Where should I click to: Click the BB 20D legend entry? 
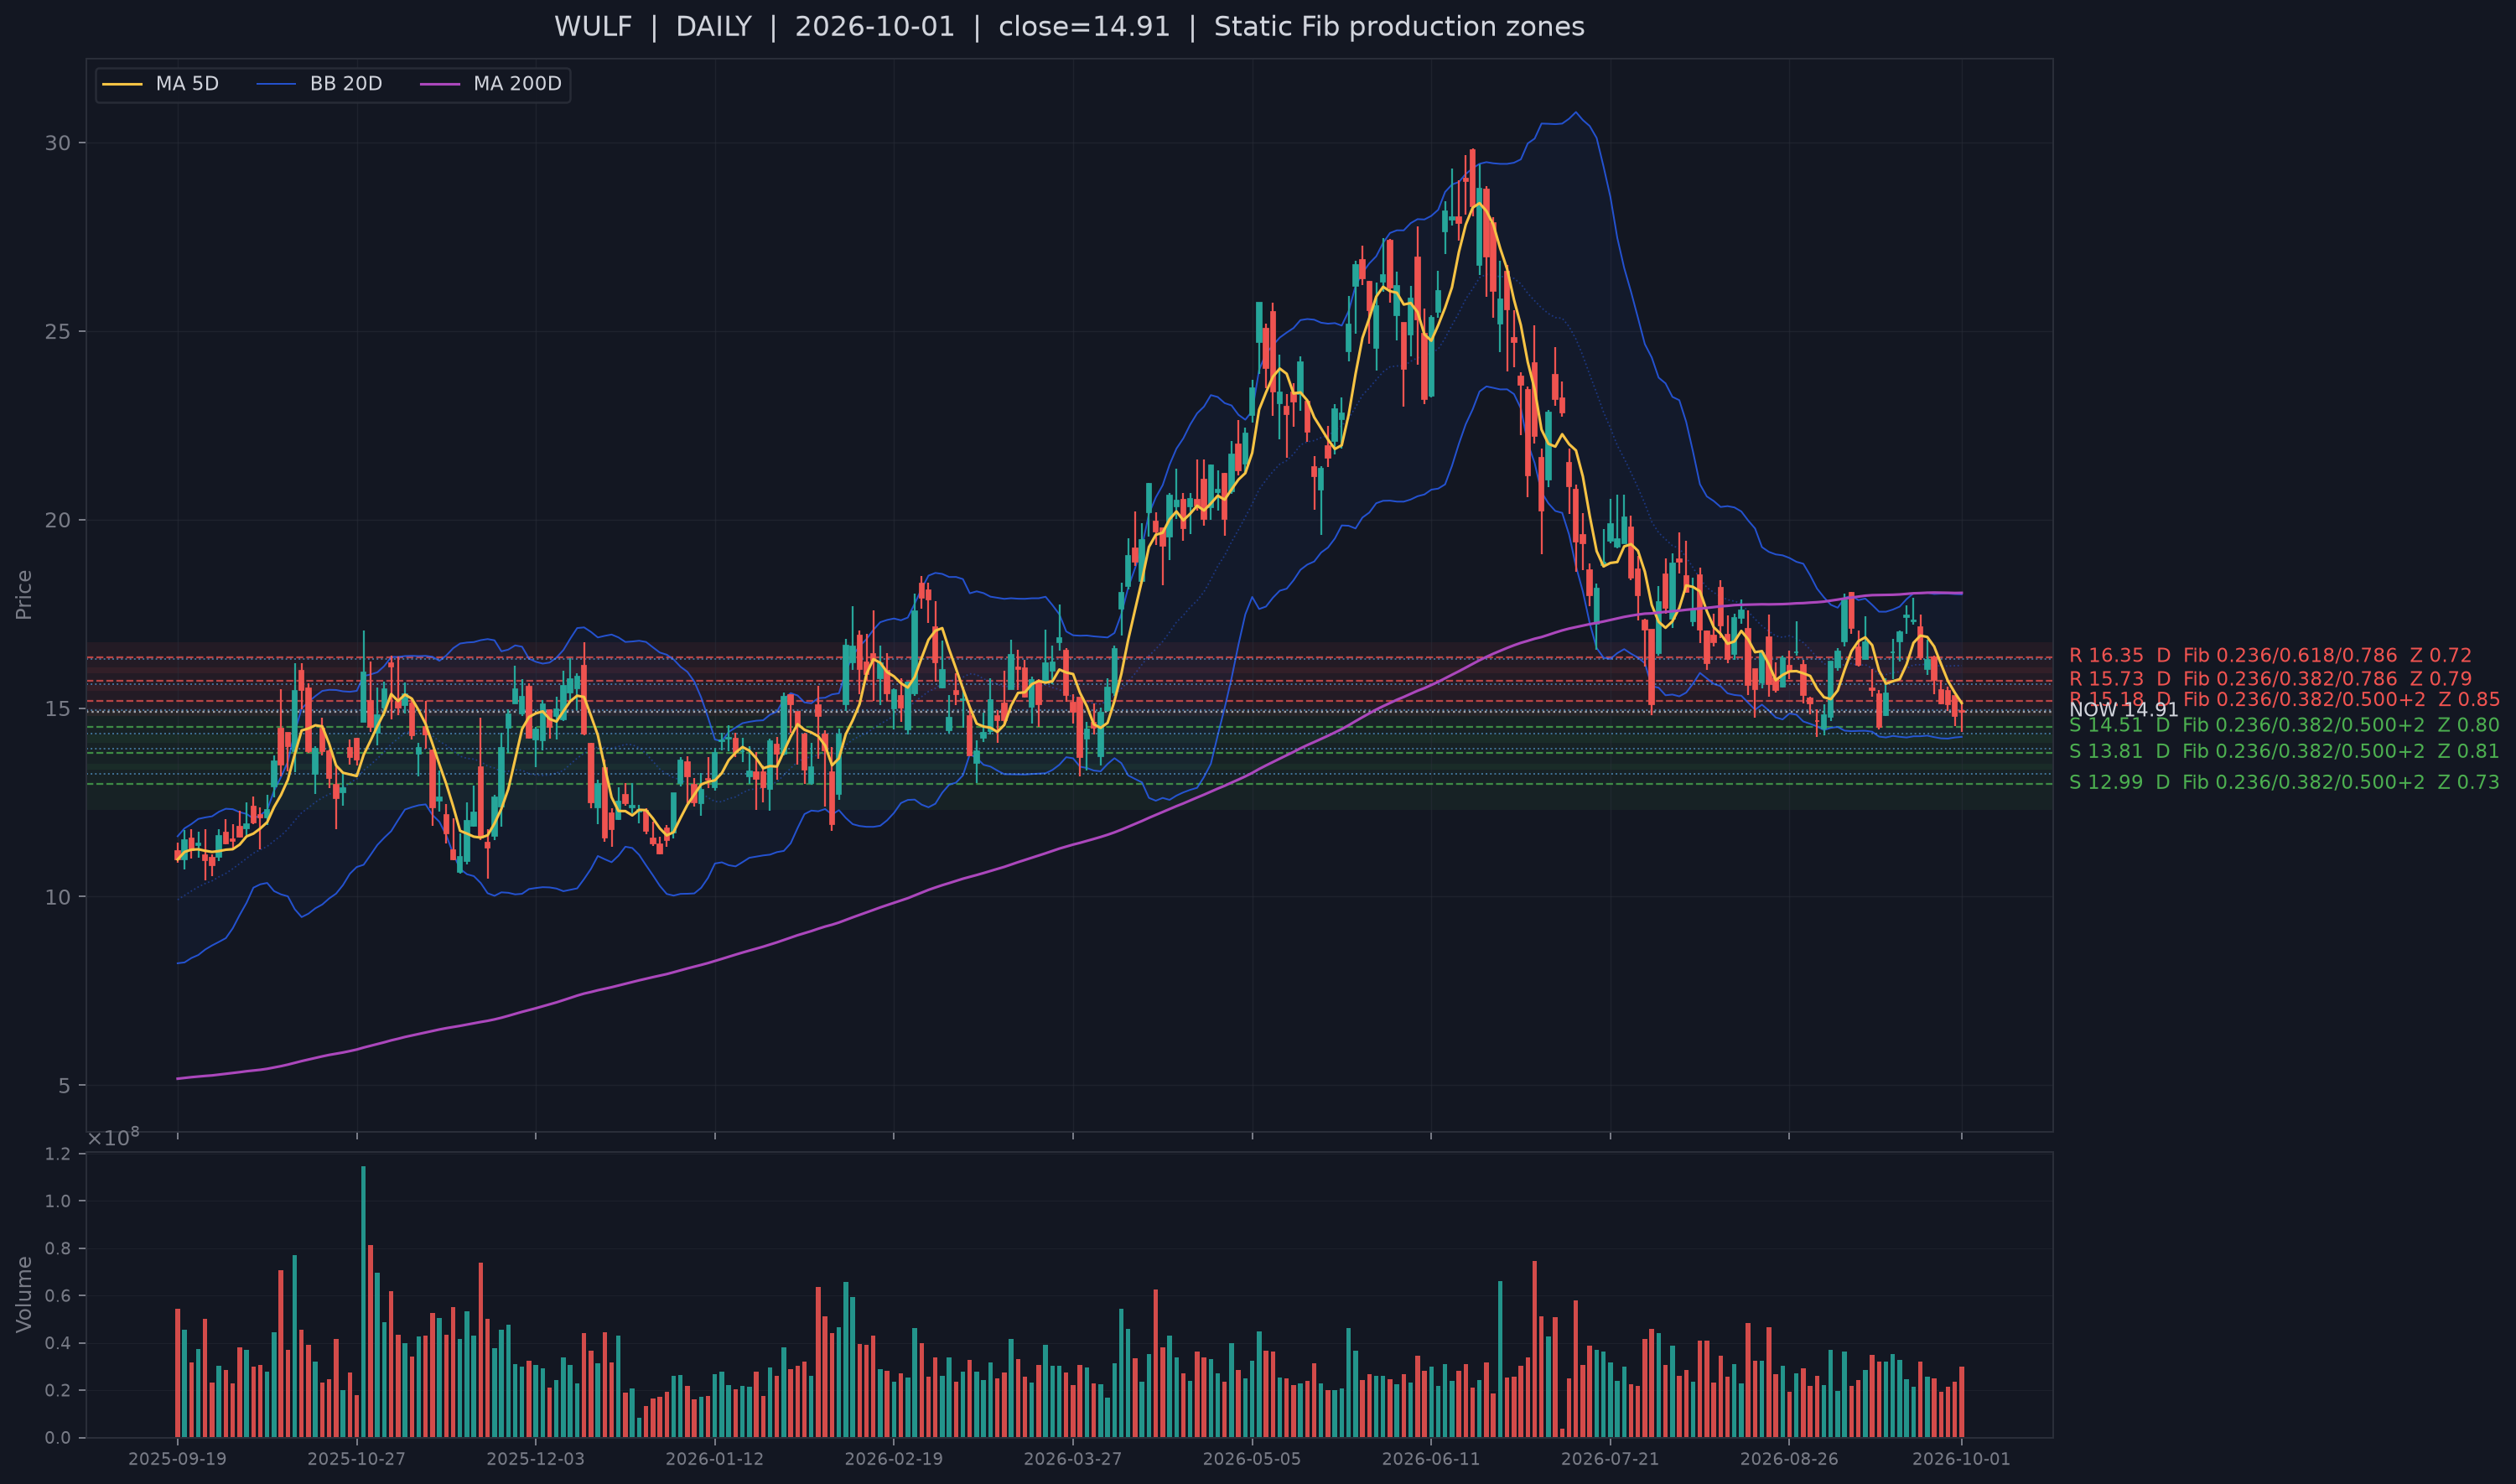[319, 84]
